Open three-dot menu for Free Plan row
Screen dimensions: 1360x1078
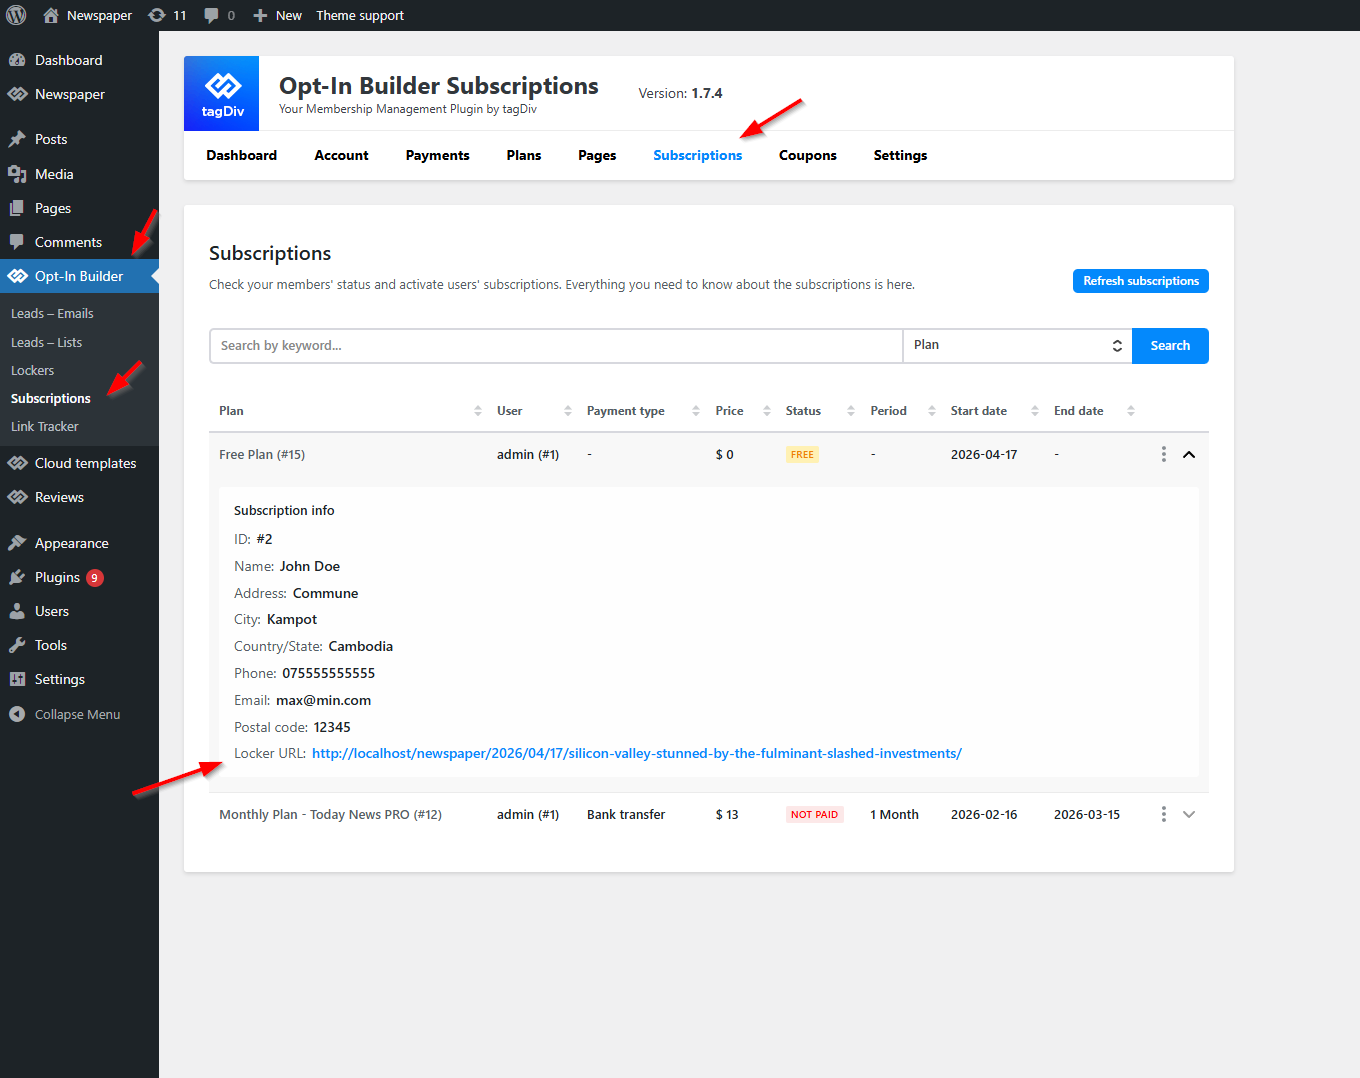click(x=1163, y=454)
